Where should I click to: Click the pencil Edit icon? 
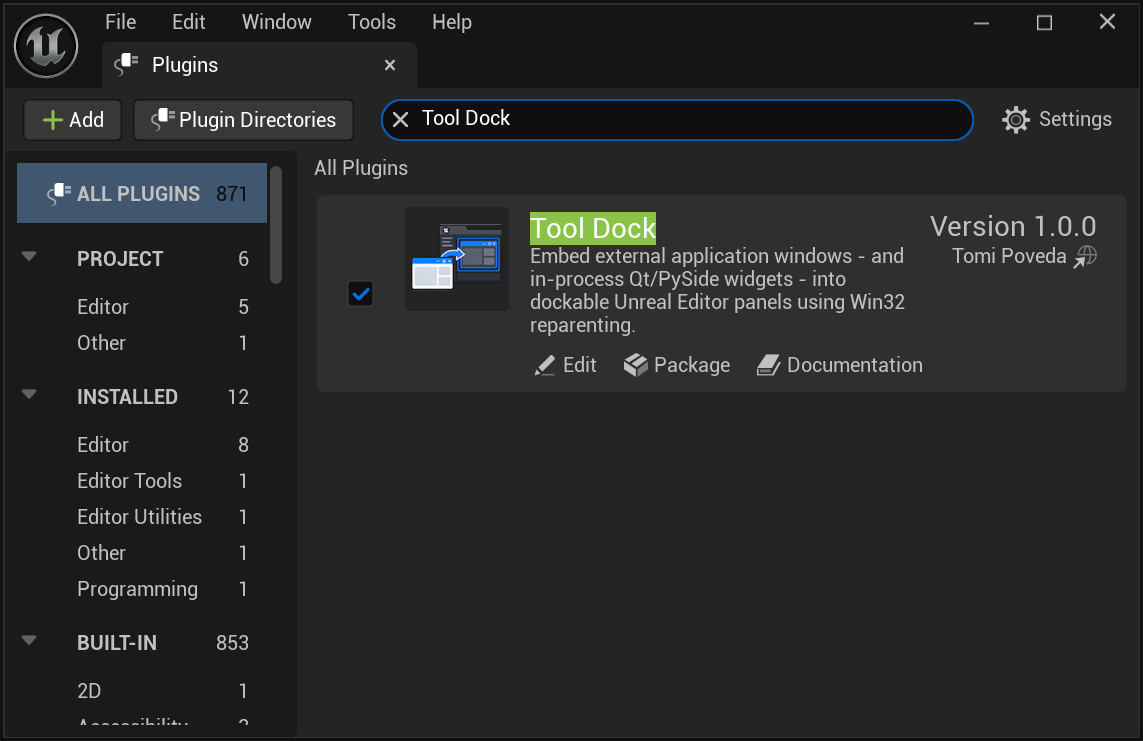click(x=545, y=365)
